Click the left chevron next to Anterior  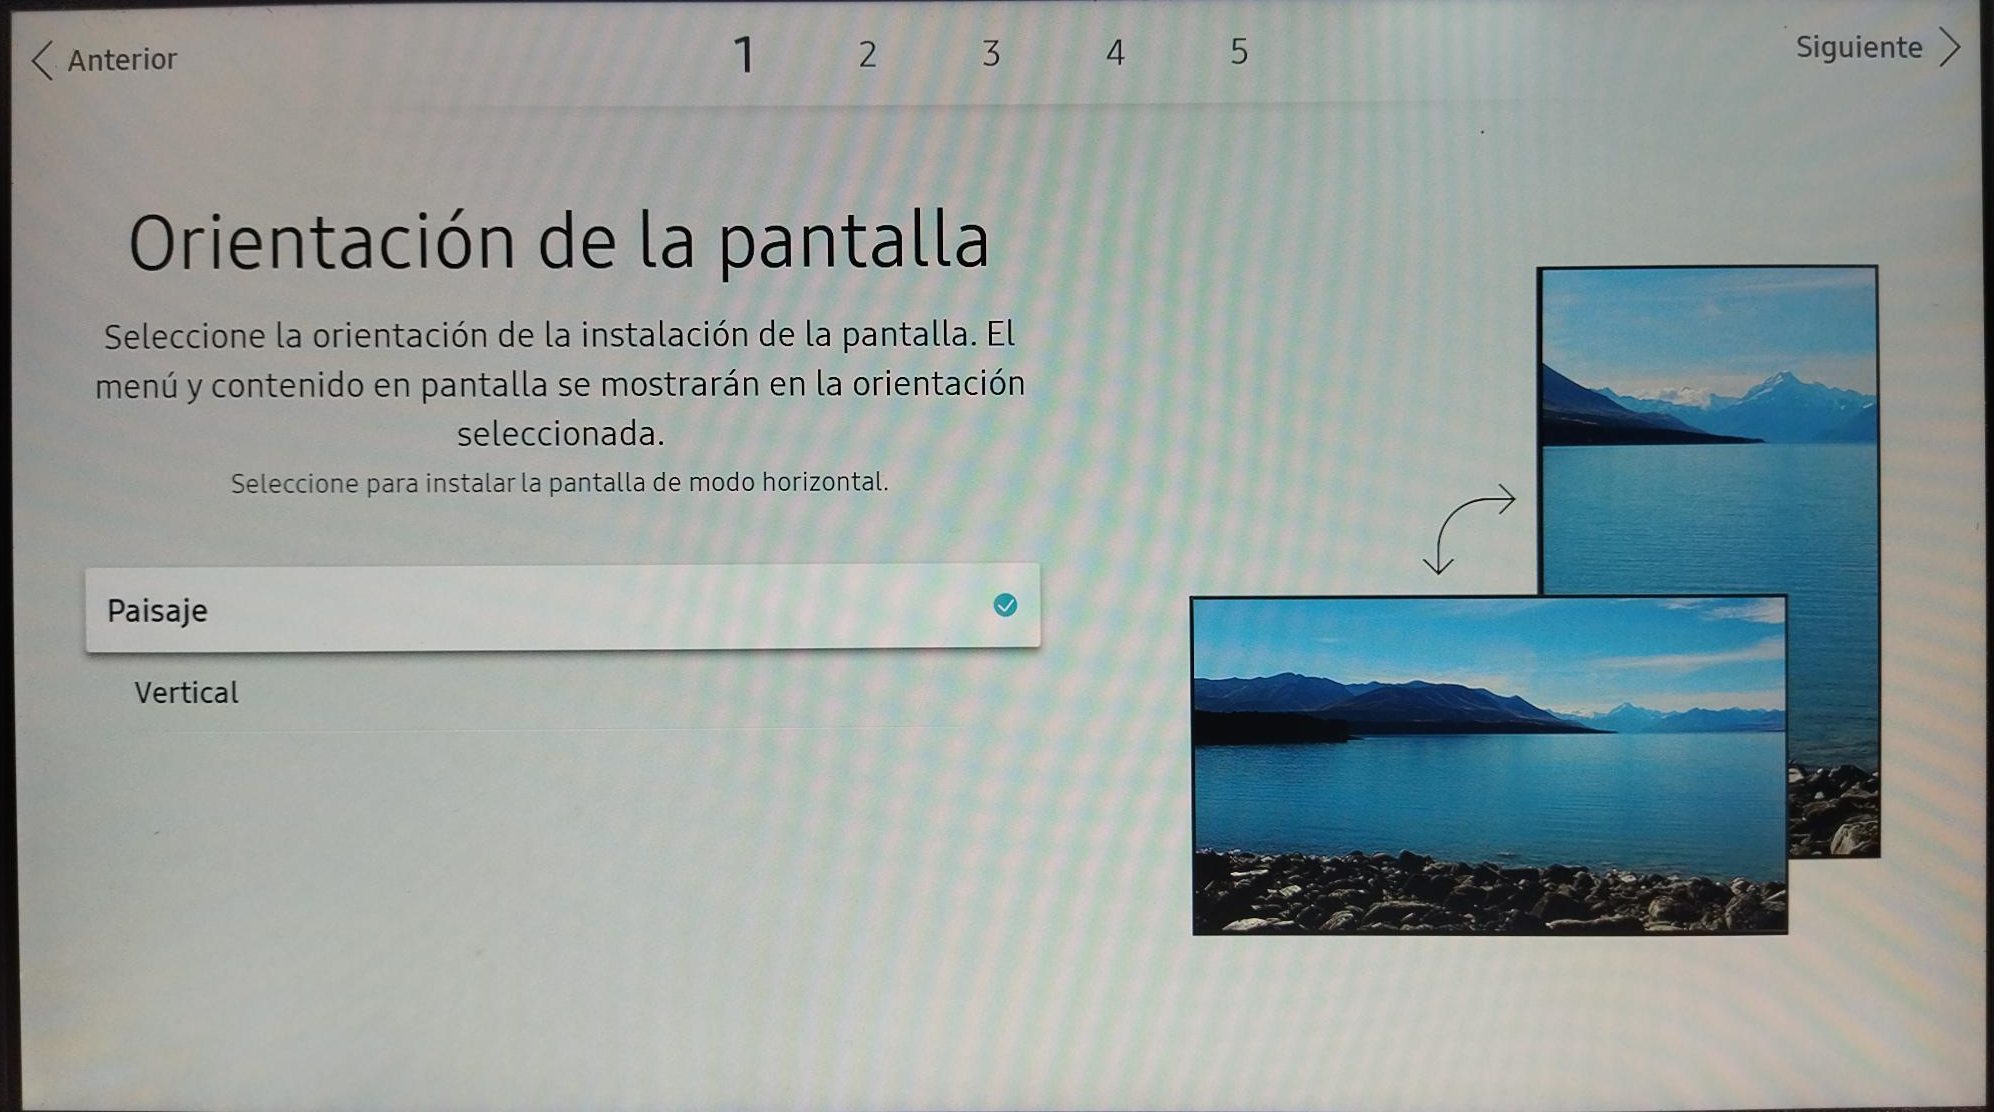(x=42, y=60)
